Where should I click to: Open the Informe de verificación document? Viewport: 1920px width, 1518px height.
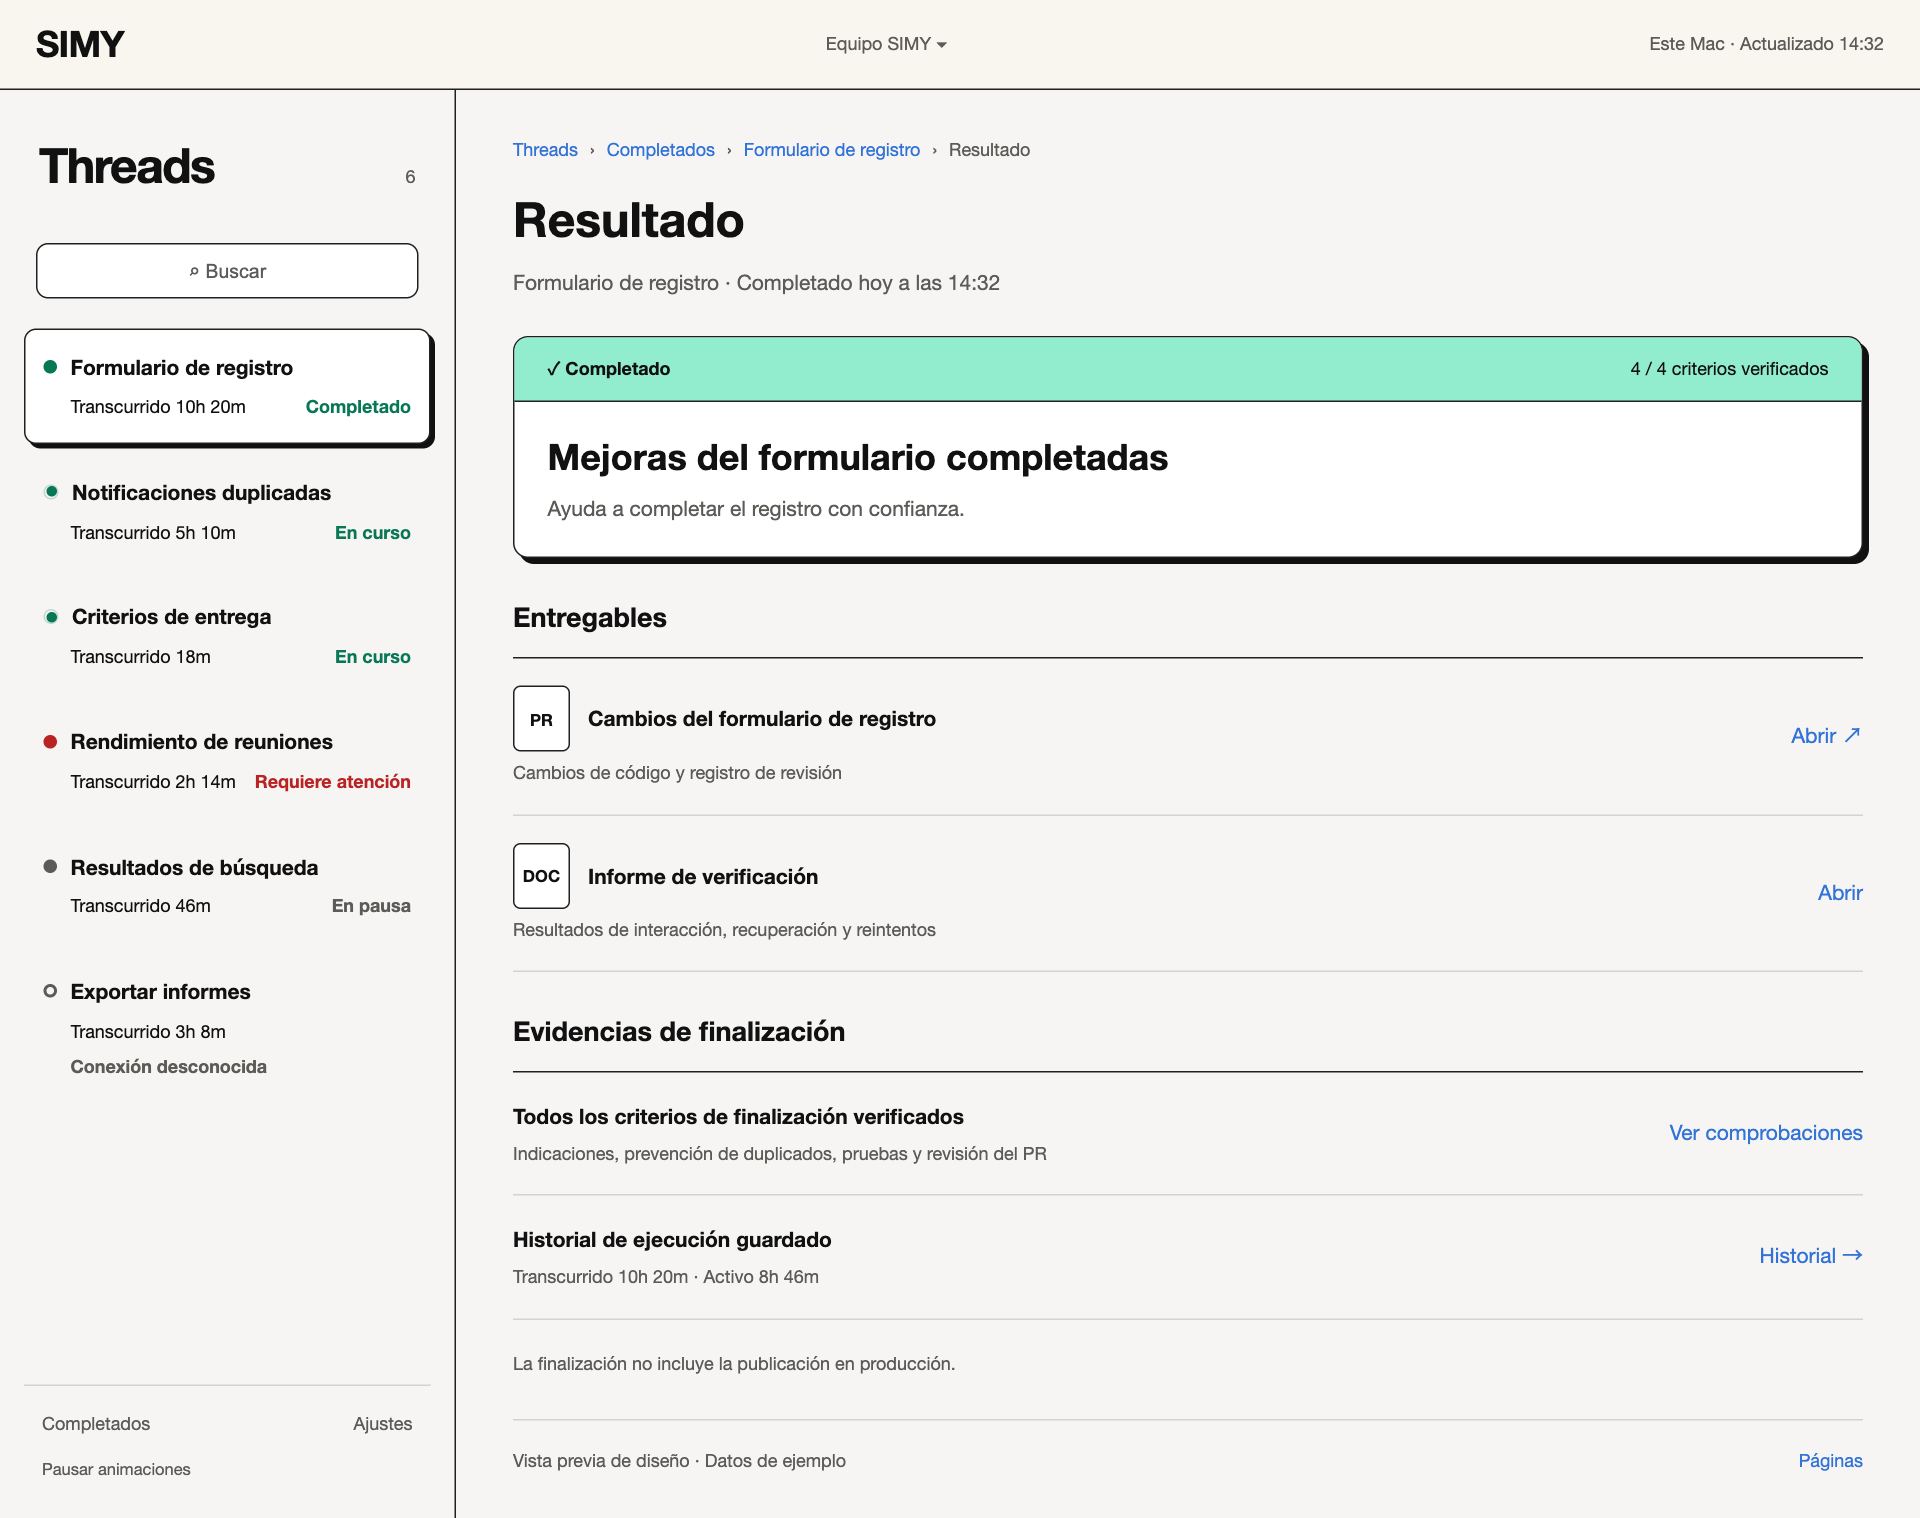(1840, 893)
